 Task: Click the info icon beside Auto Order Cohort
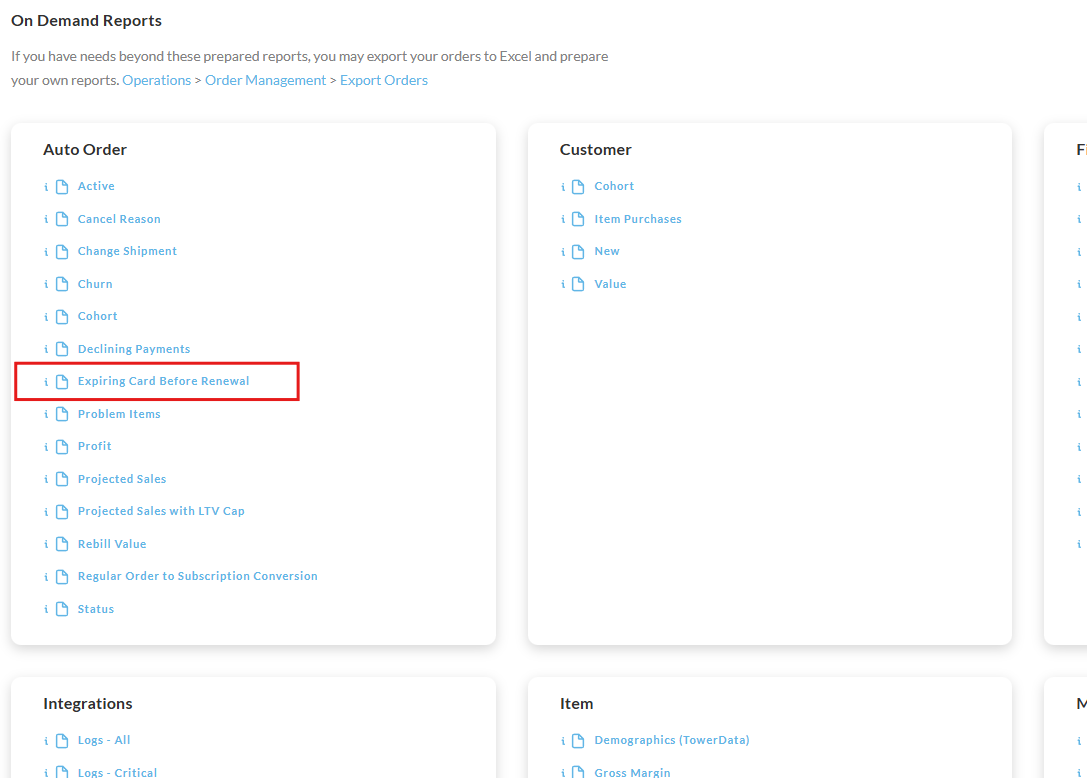pyautogui.click(x=46, y=317)
